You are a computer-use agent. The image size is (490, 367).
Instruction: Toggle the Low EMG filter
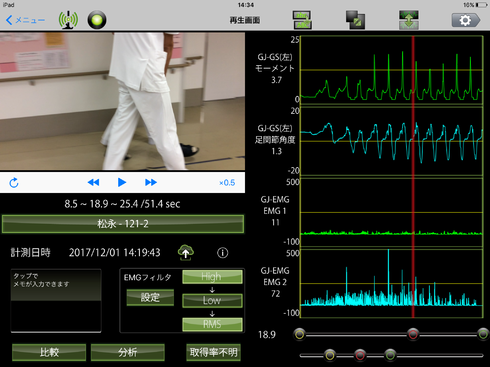(x=212, y=300)
